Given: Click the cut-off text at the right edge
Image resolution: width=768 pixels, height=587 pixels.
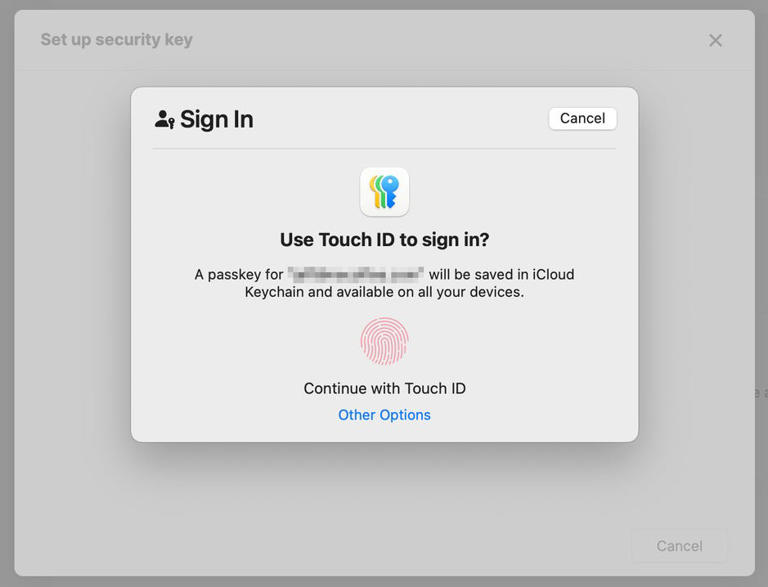Looking at the screenshot, I should 762,393.
